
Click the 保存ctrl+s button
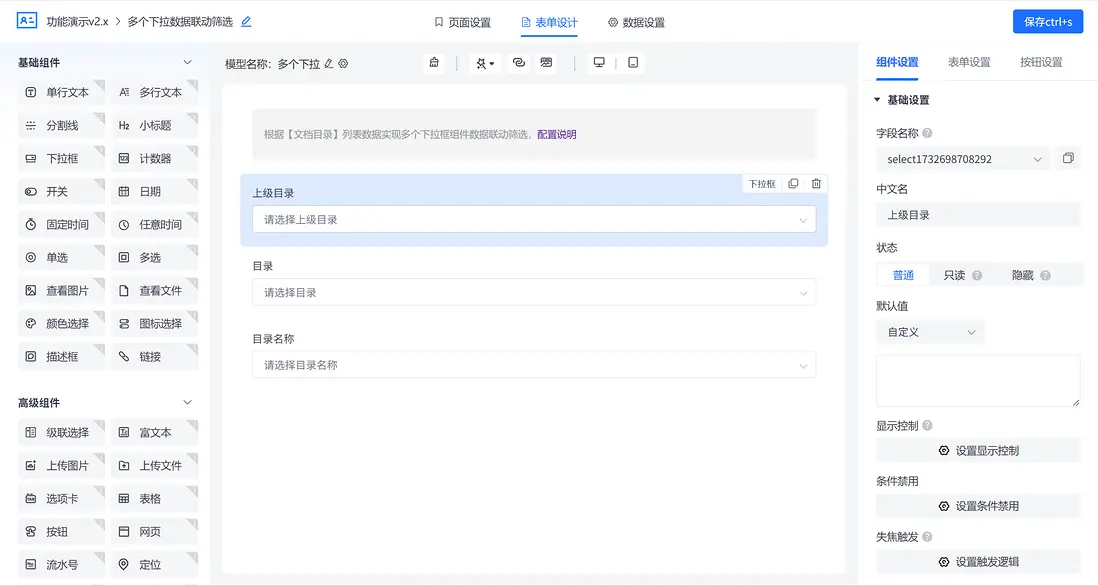[x=1048, y=21]
